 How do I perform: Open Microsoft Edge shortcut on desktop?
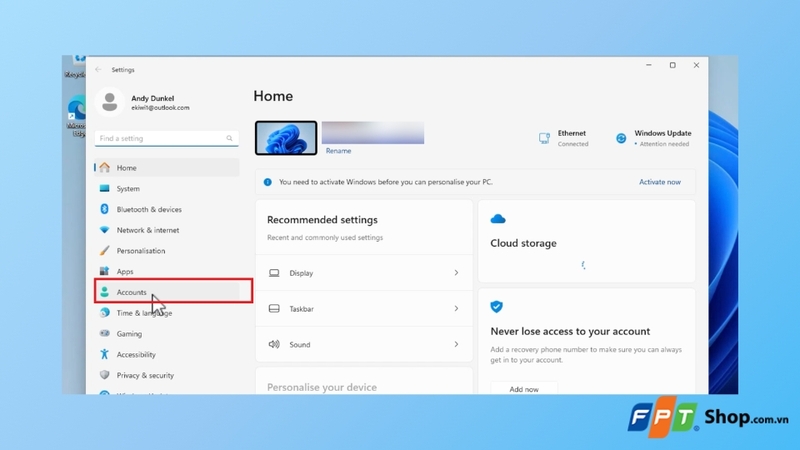click(77, 116)
